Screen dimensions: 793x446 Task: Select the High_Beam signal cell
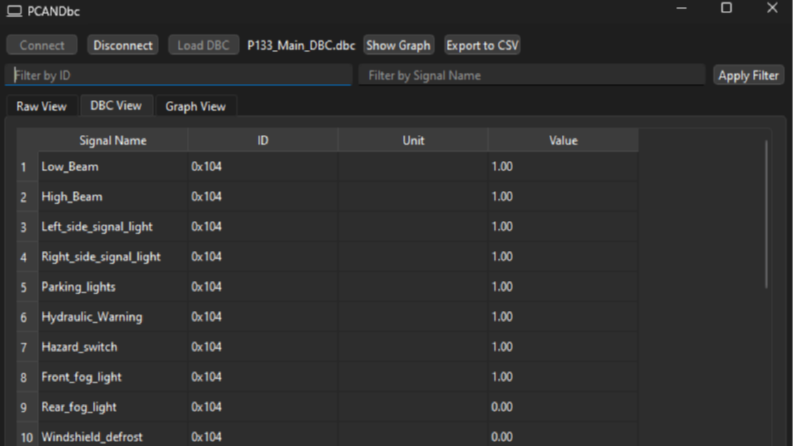pyautogui.click(x=113, y=197)
